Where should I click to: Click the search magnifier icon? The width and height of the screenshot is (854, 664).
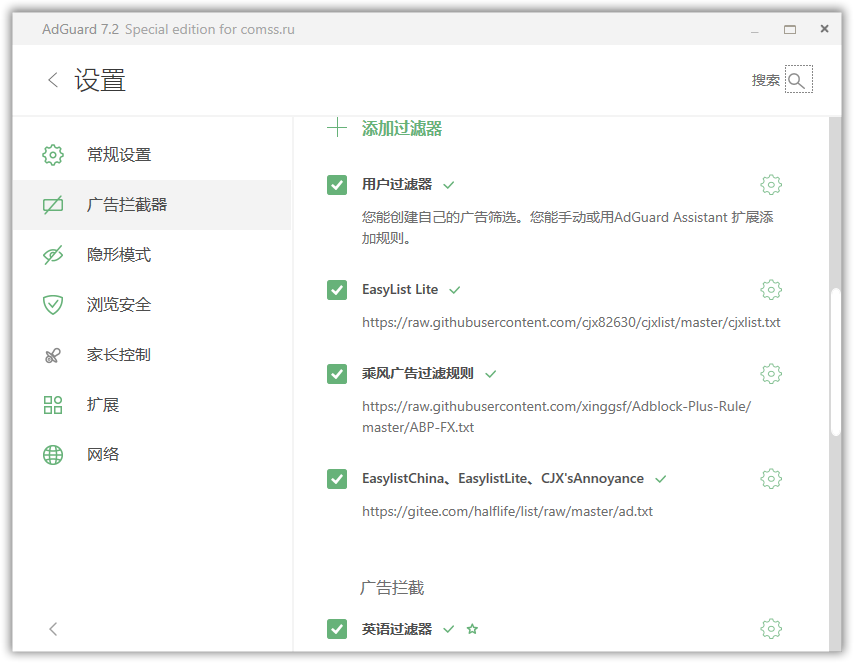798,80
